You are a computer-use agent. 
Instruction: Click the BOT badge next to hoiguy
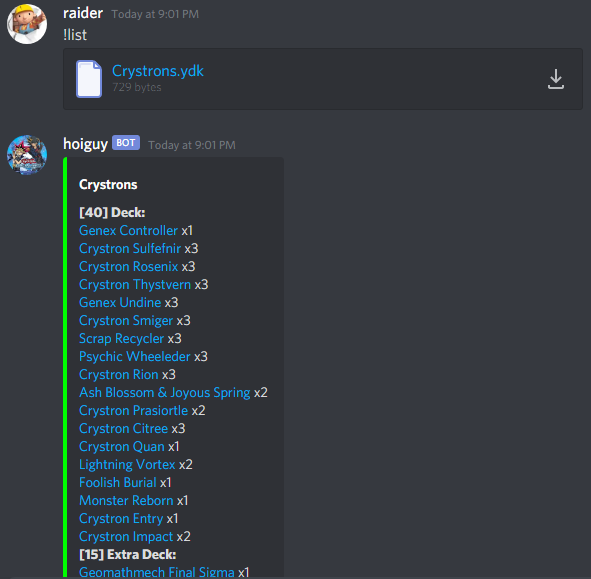click(126, 143)
